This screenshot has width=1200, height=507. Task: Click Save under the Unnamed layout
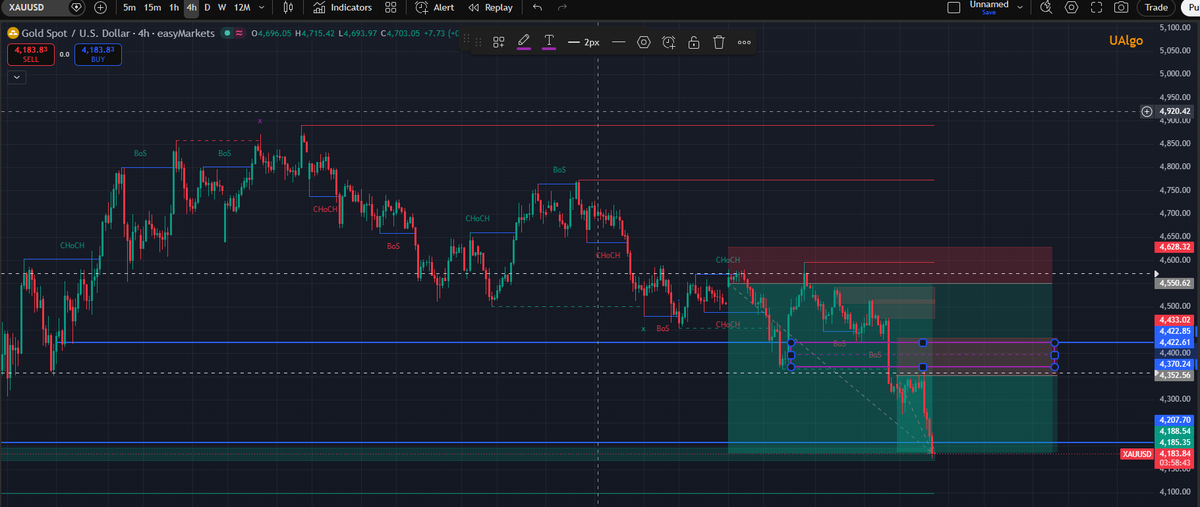989,13
